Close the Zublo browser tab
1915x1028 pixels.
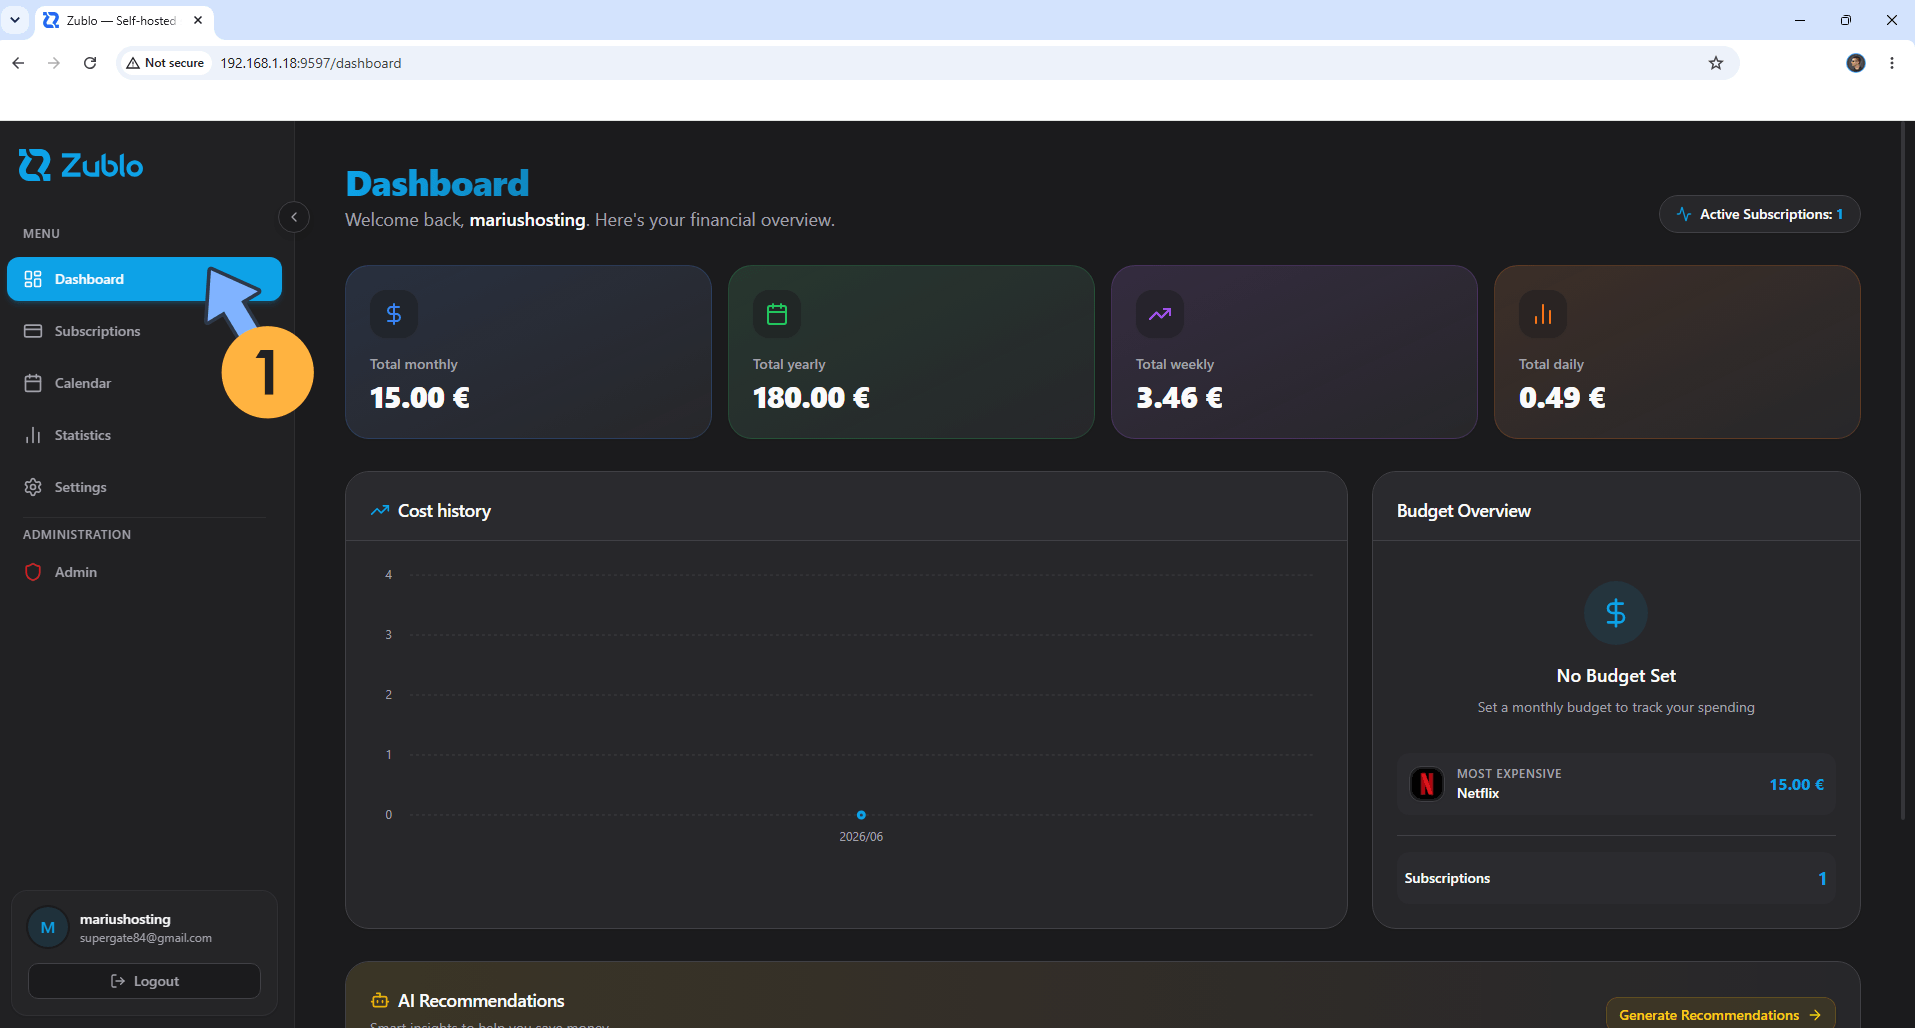pos(198,20)
